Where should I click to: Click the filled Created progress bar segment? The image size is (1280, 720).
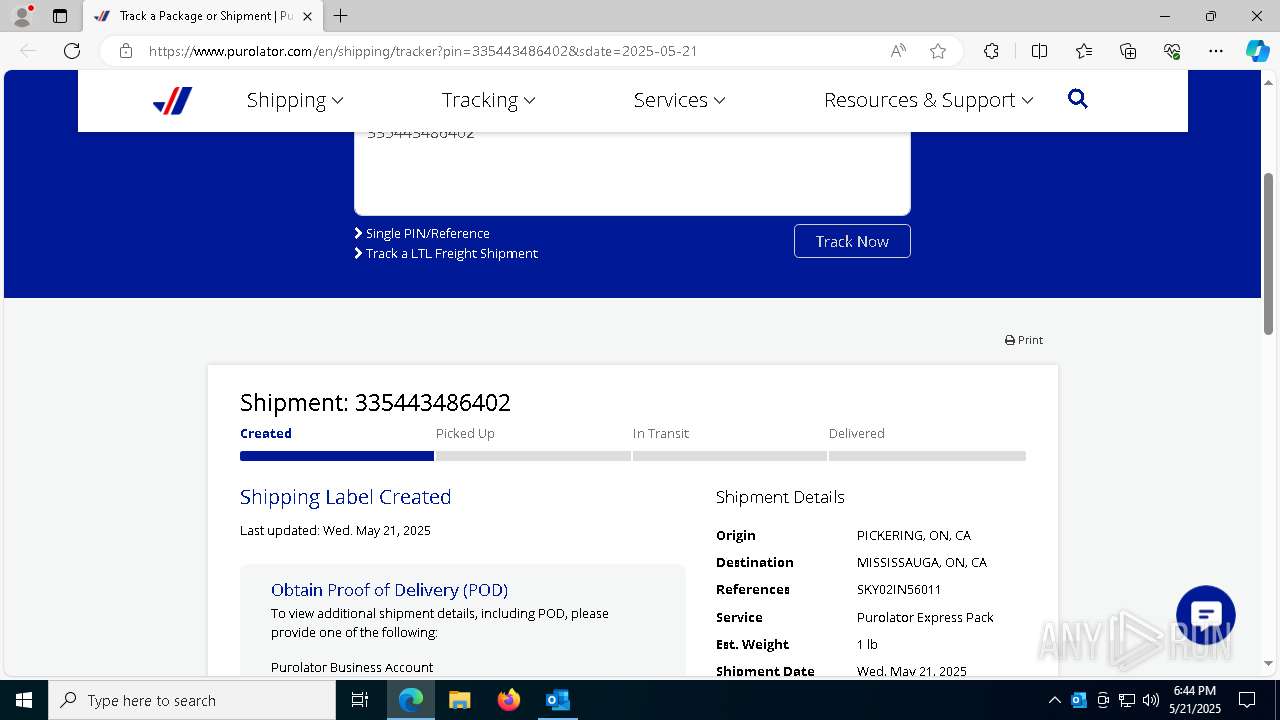tap(337, 456)
